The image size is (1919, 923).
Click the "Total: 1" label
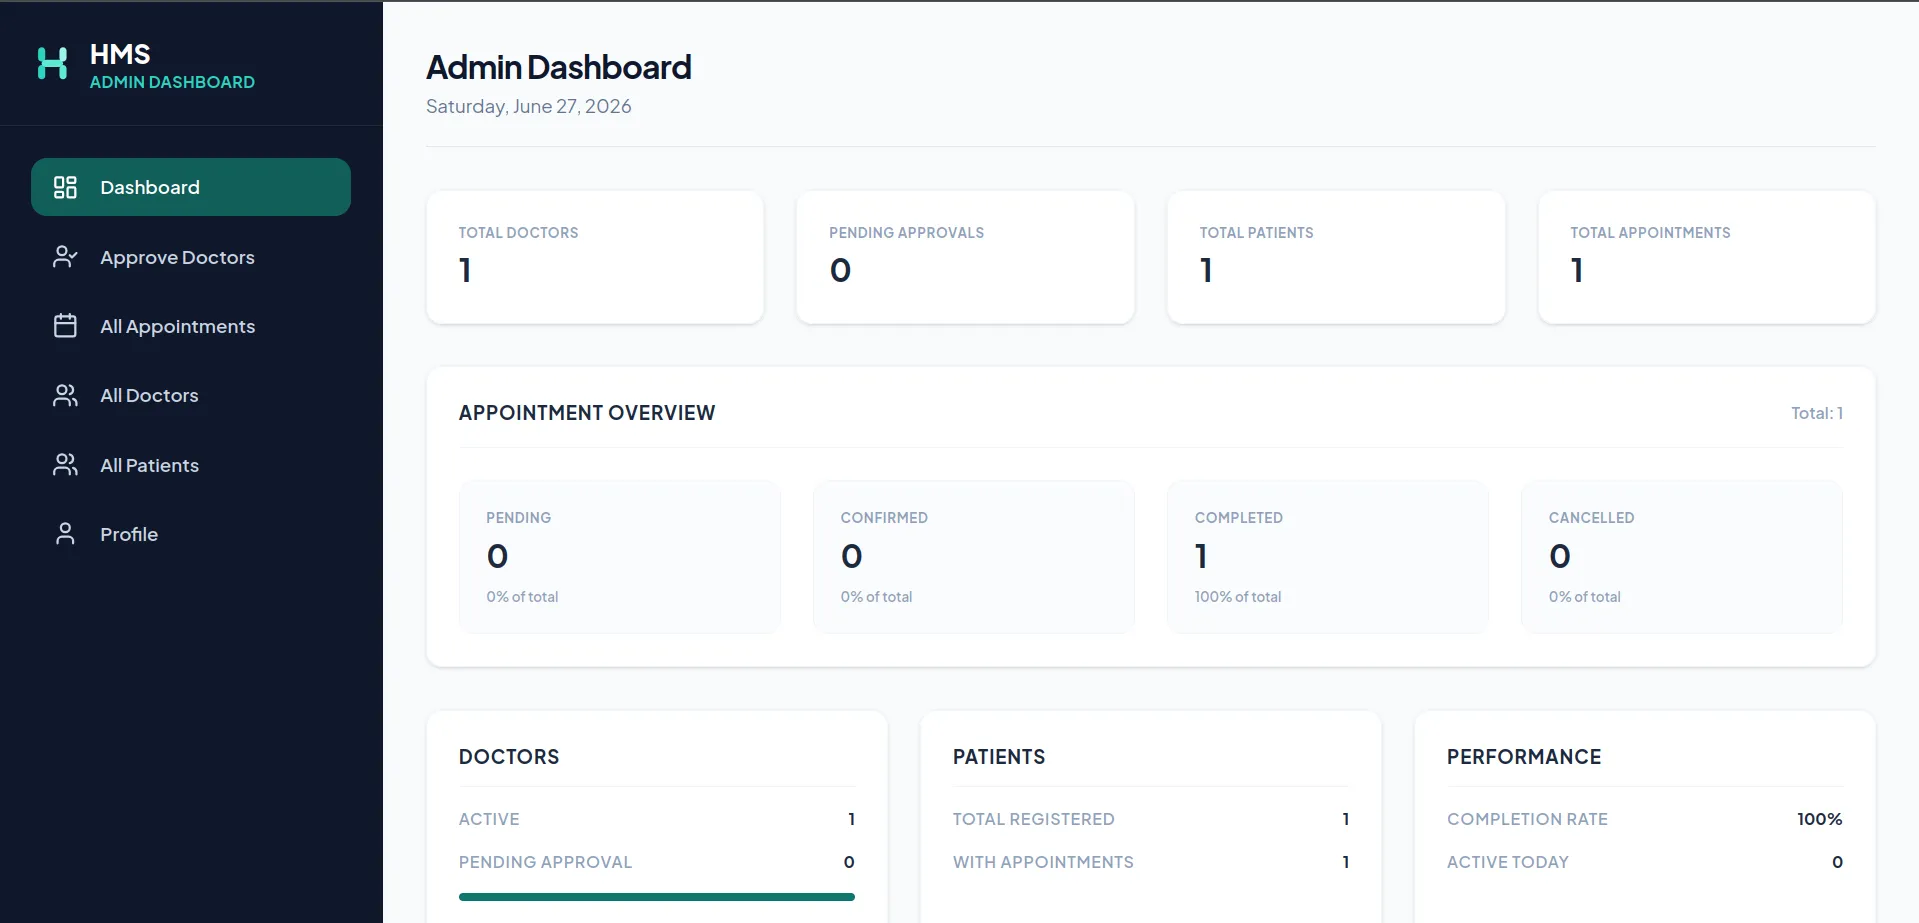[x=1817, y=413]
